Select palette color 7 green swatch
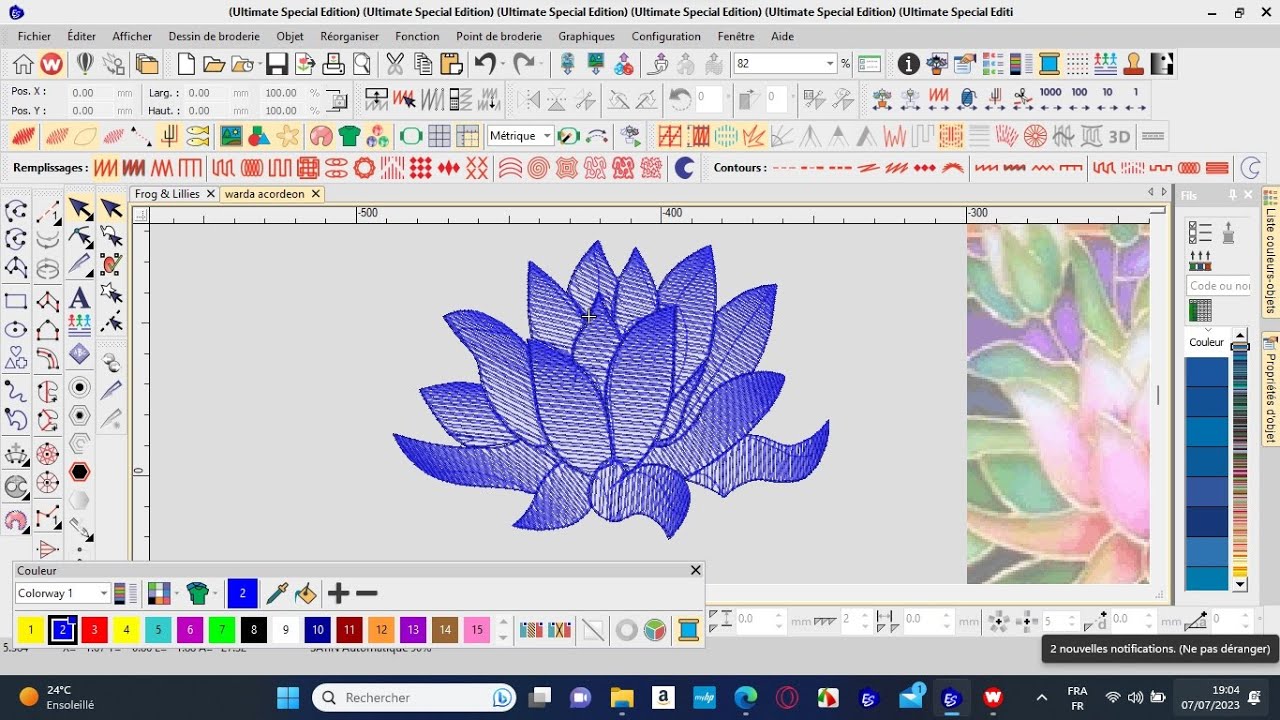Screen dimensions: 1280x720 (222, 630)
